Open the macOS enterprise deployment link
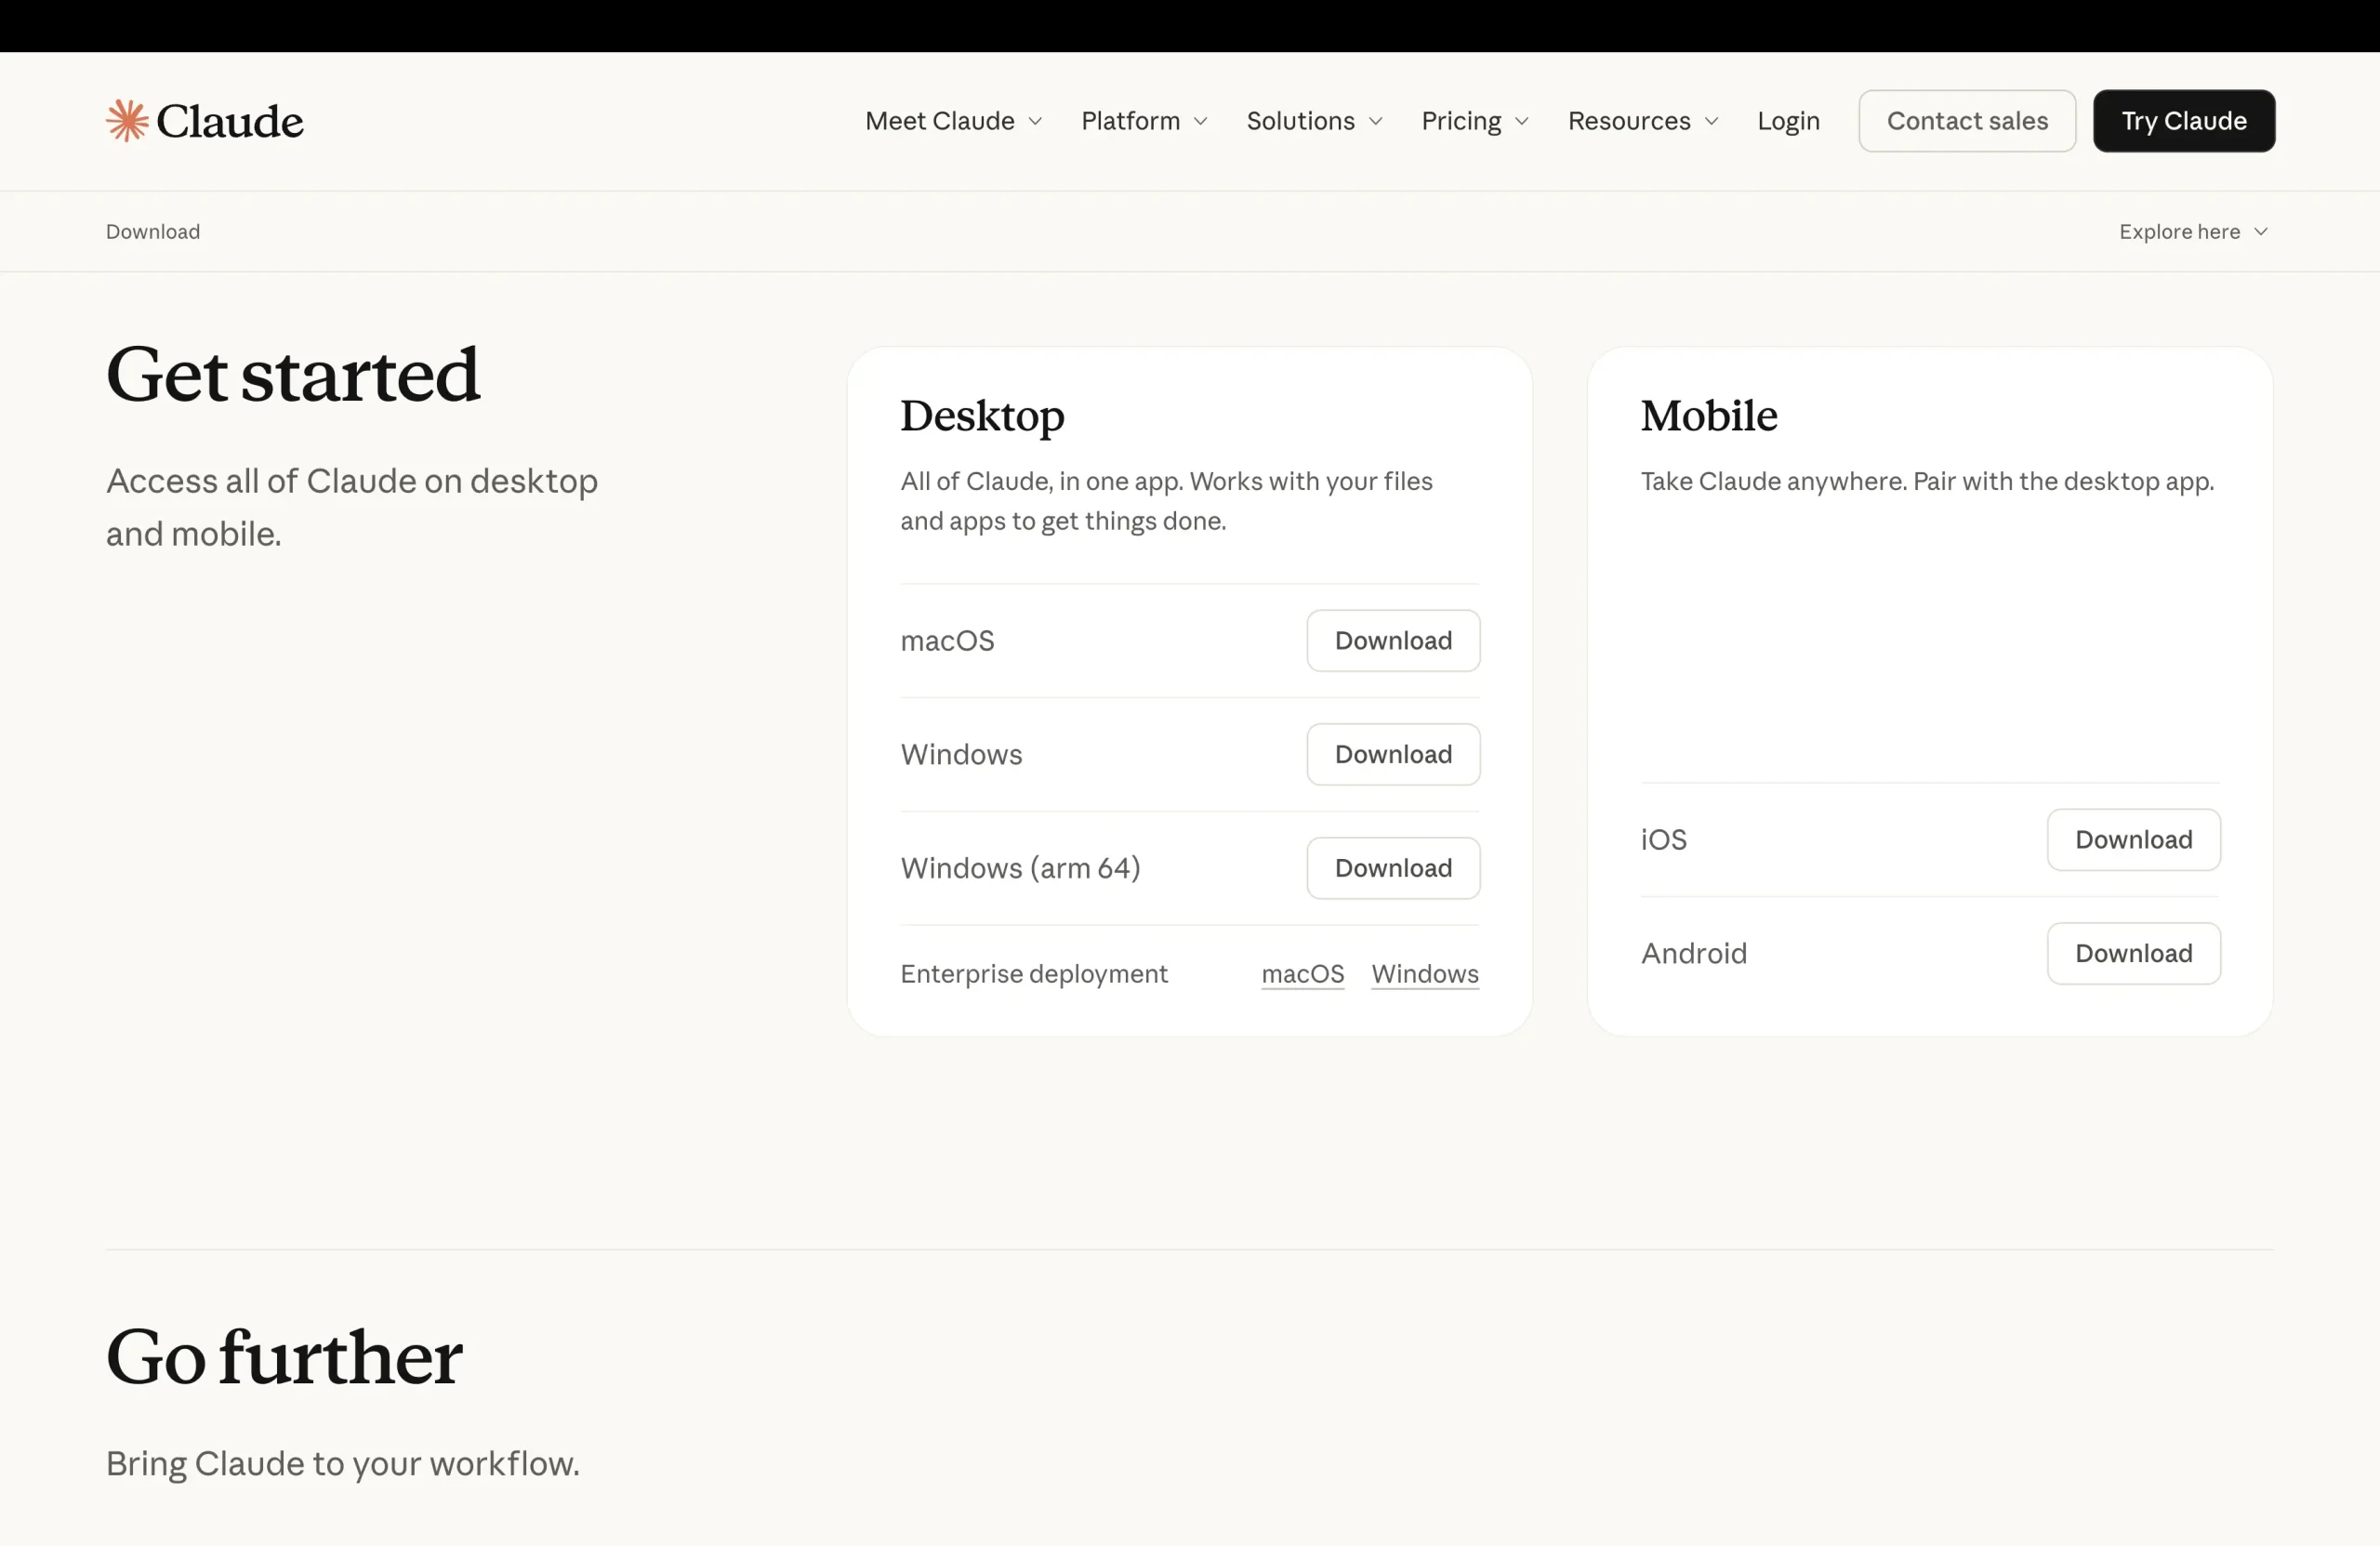Screen dimensions: 2380x1546 tap(1303, 974)
